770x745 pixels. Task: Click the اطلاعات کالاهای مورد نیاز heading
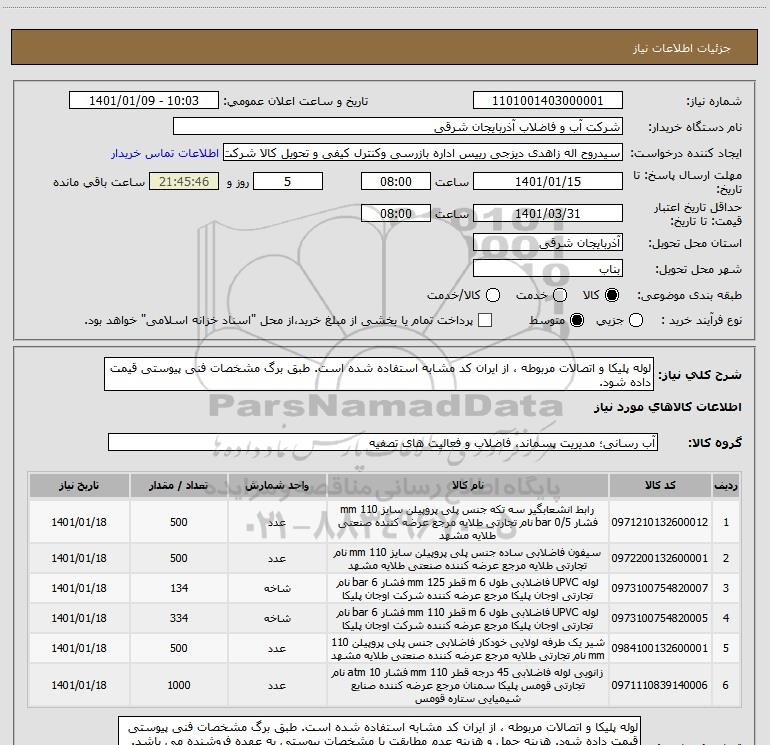coord(668,407)
